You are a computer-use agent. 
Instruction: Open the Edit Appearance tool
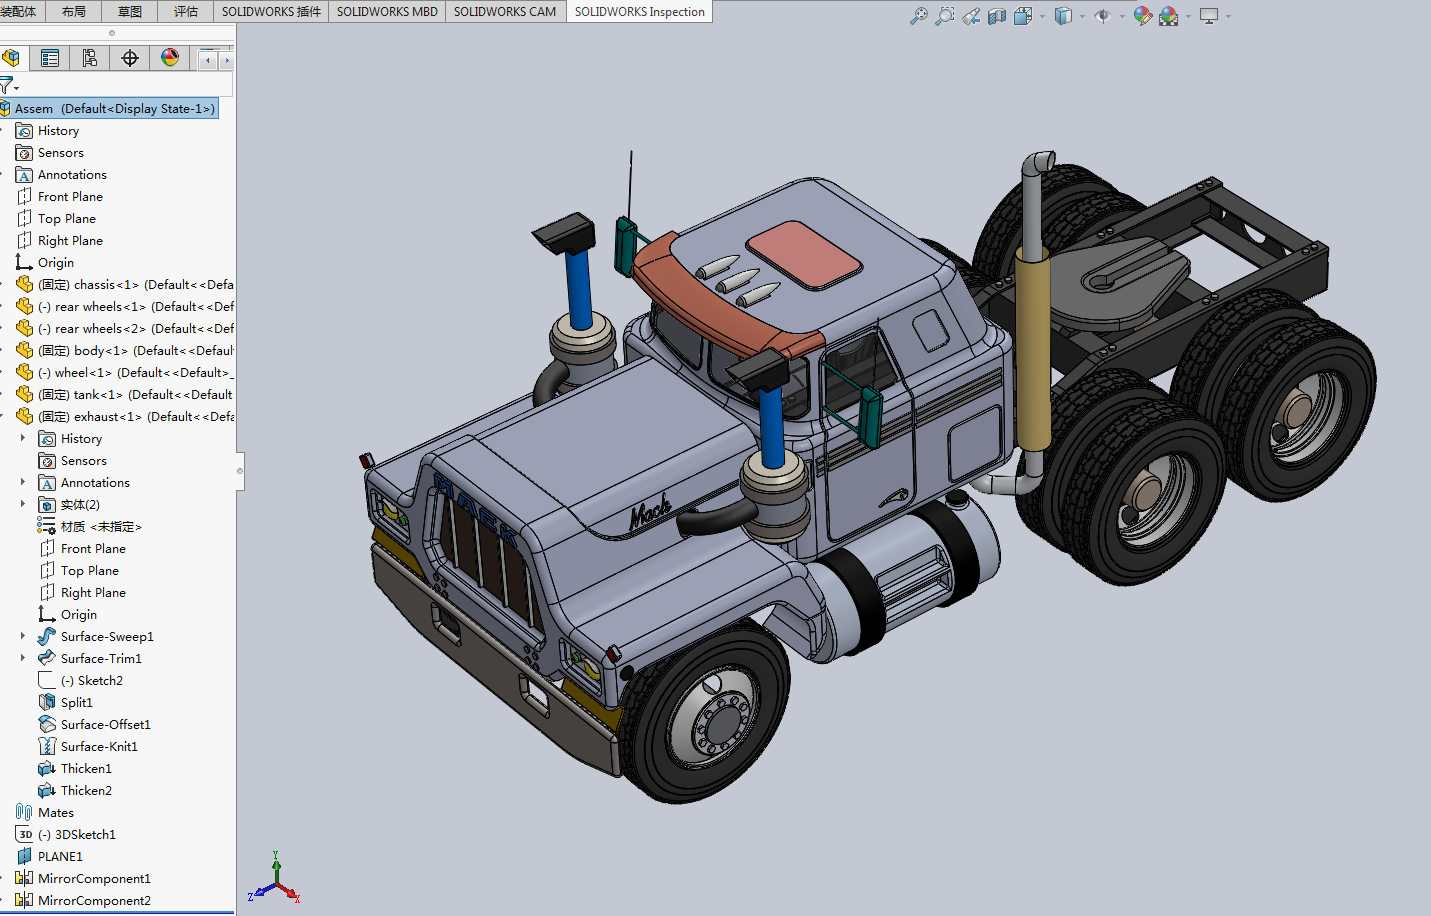point(1142,16)
